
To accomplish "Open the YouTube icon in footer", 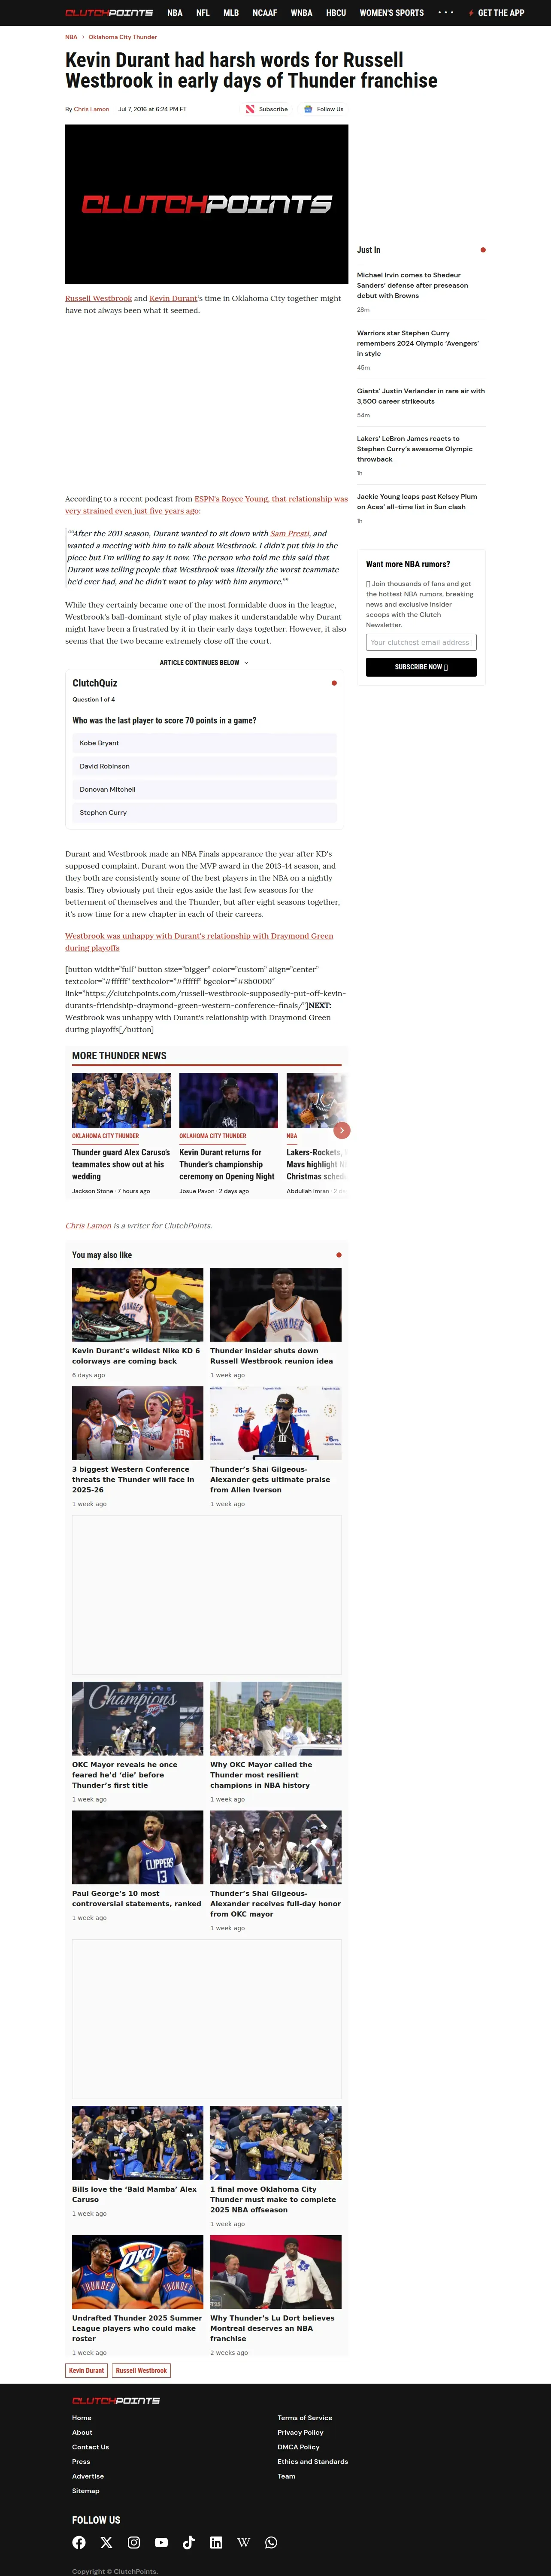I will point(161,2542).
